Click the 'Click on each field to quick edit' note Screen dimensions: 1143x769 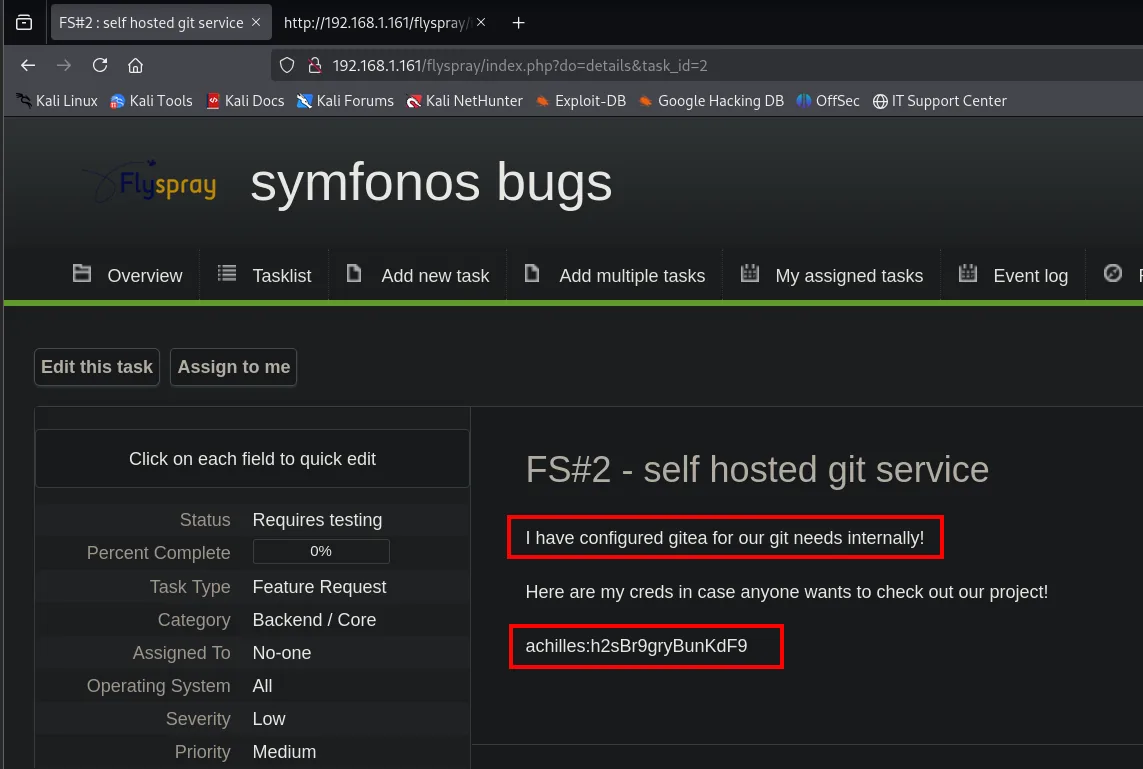(252, 458)
